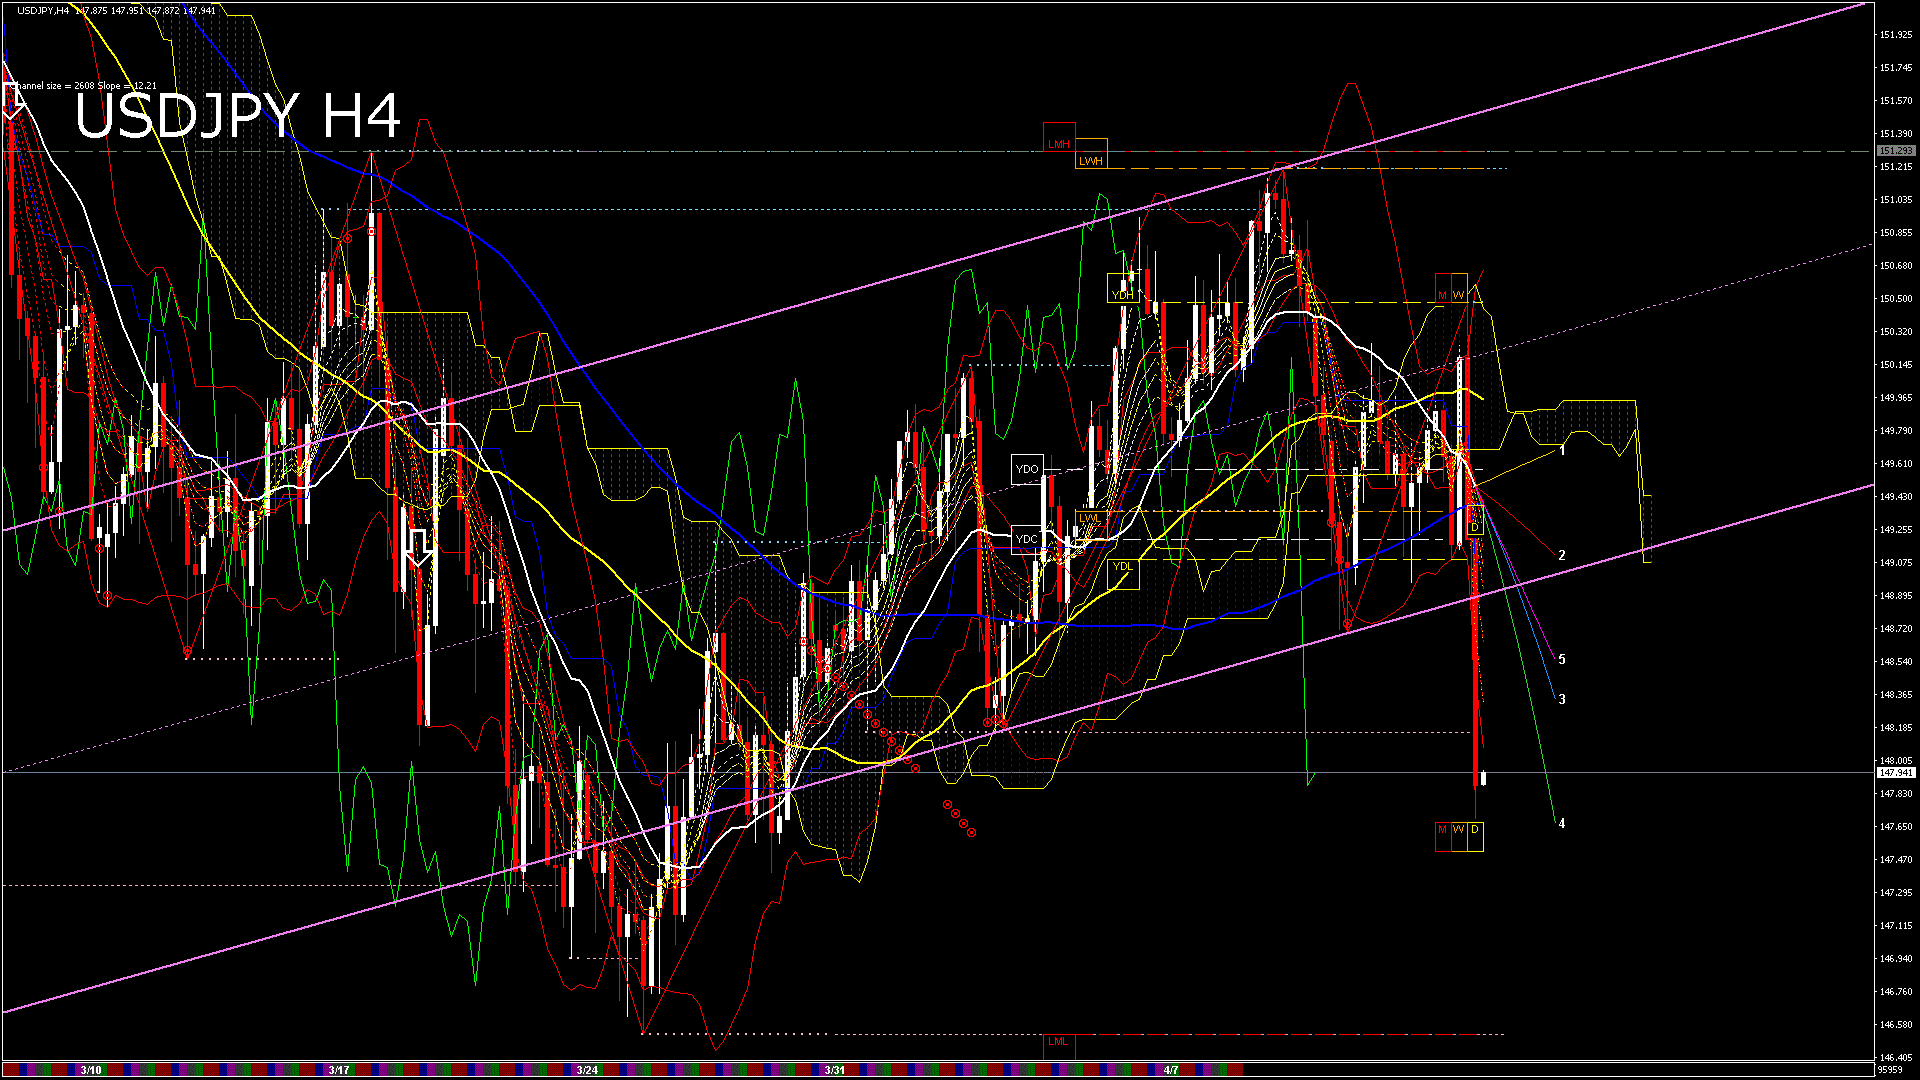Image resolution: width=1920 pixels, height=1080 pixels.
Task: Click the large USDJPY H4 title
Action: [x=238, y=116]
